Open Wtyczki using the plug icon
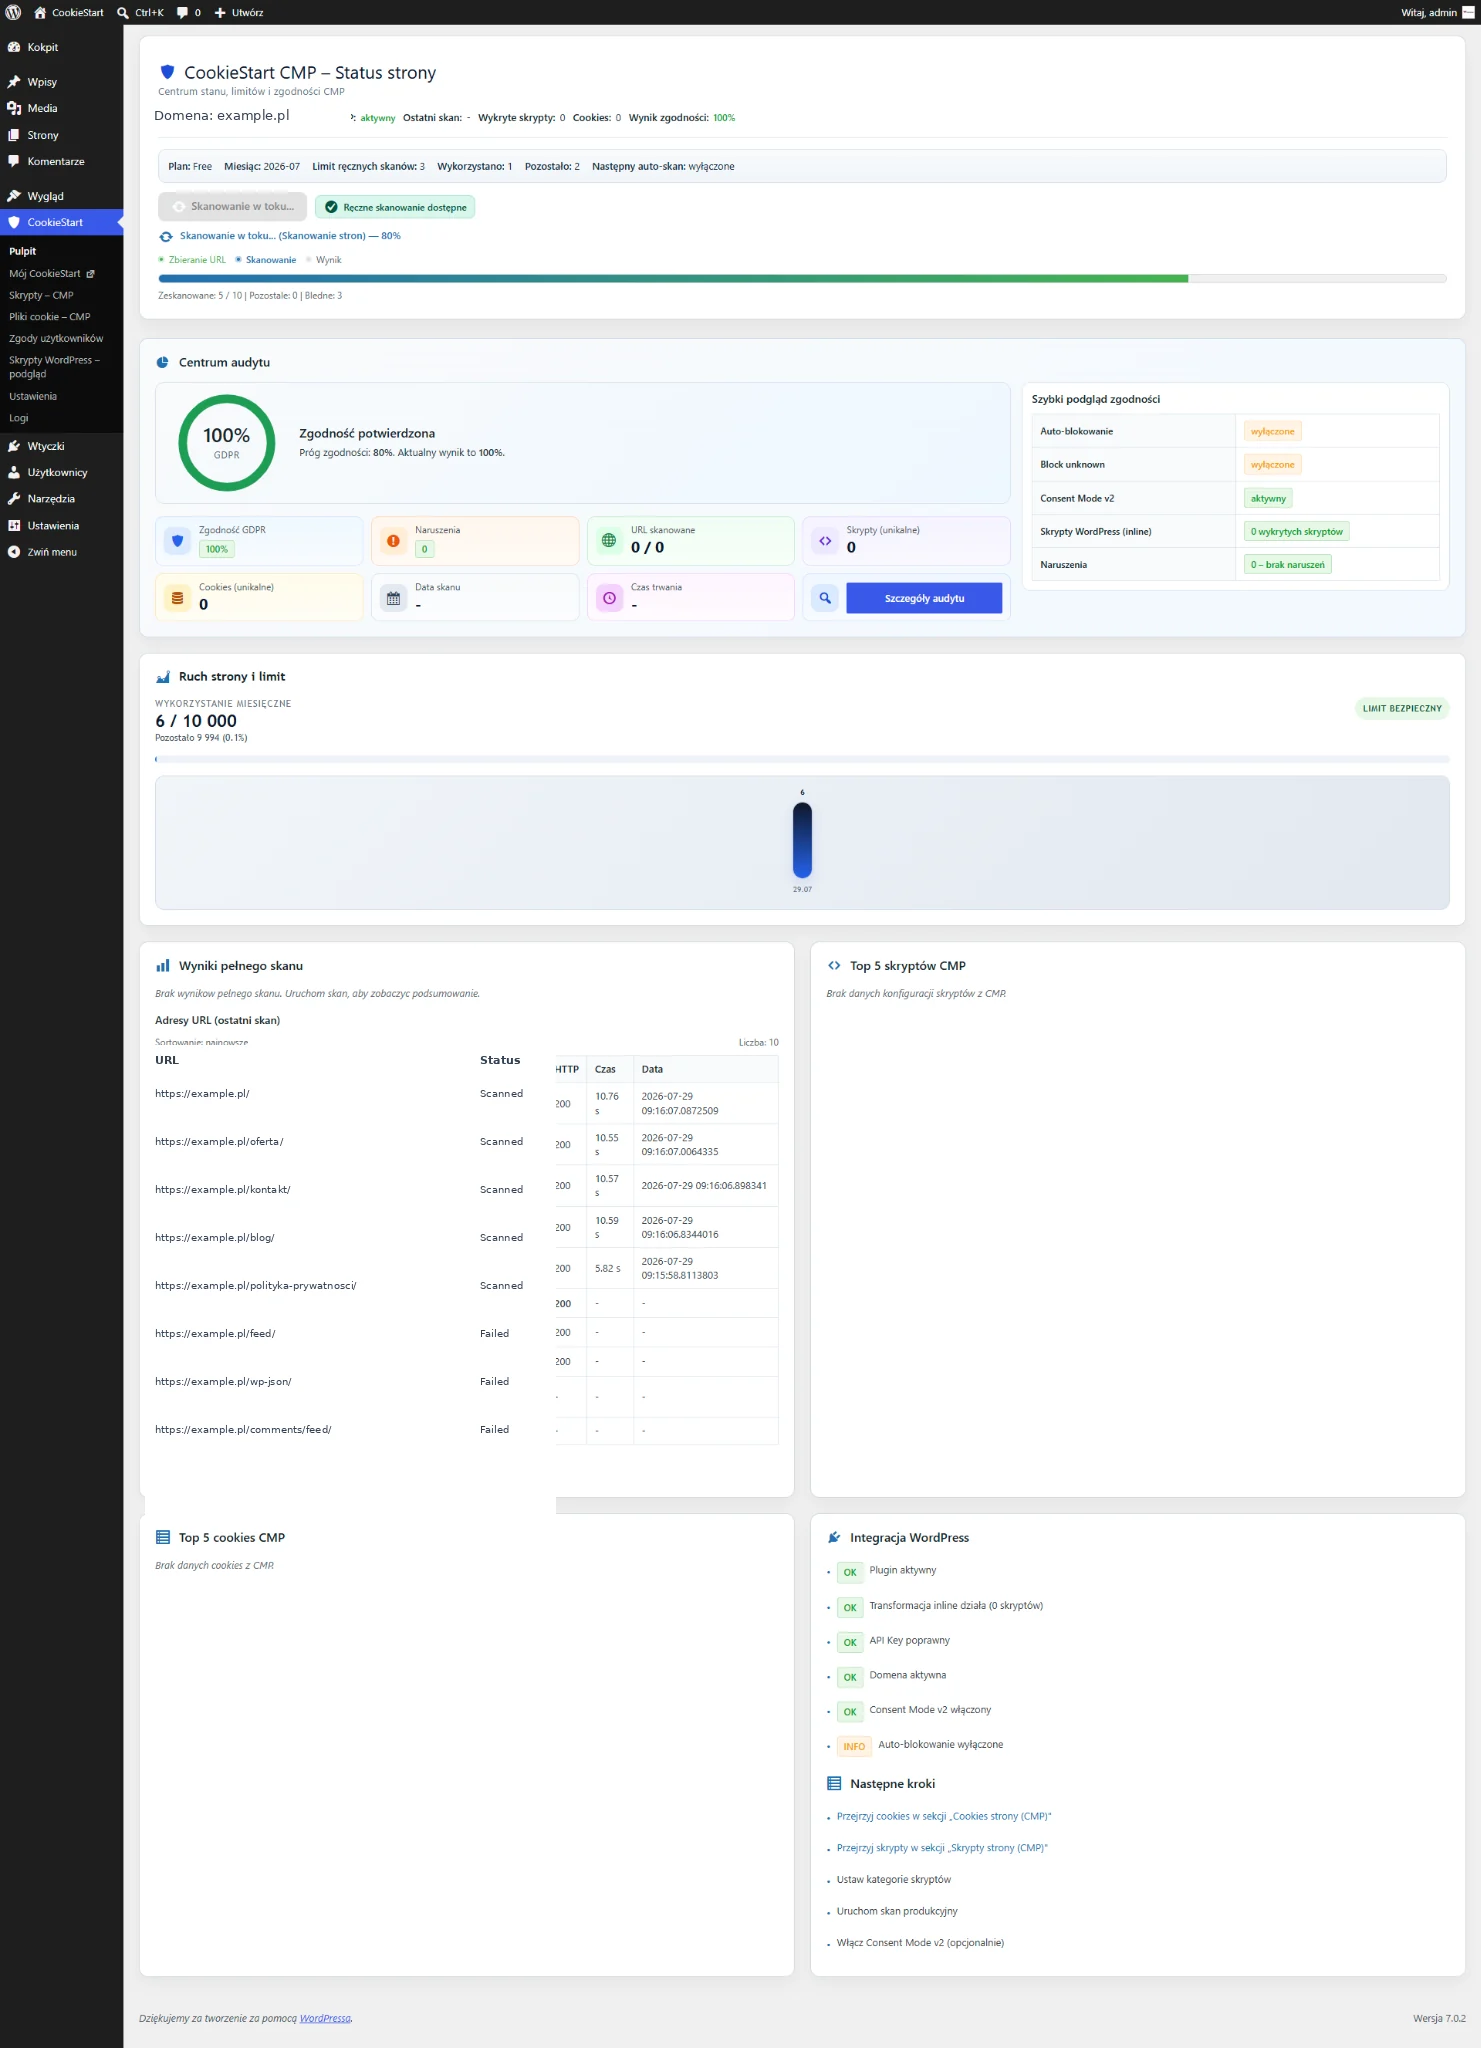The height and width of the screenshot is (2048, 1481). [x=14, y=446]
